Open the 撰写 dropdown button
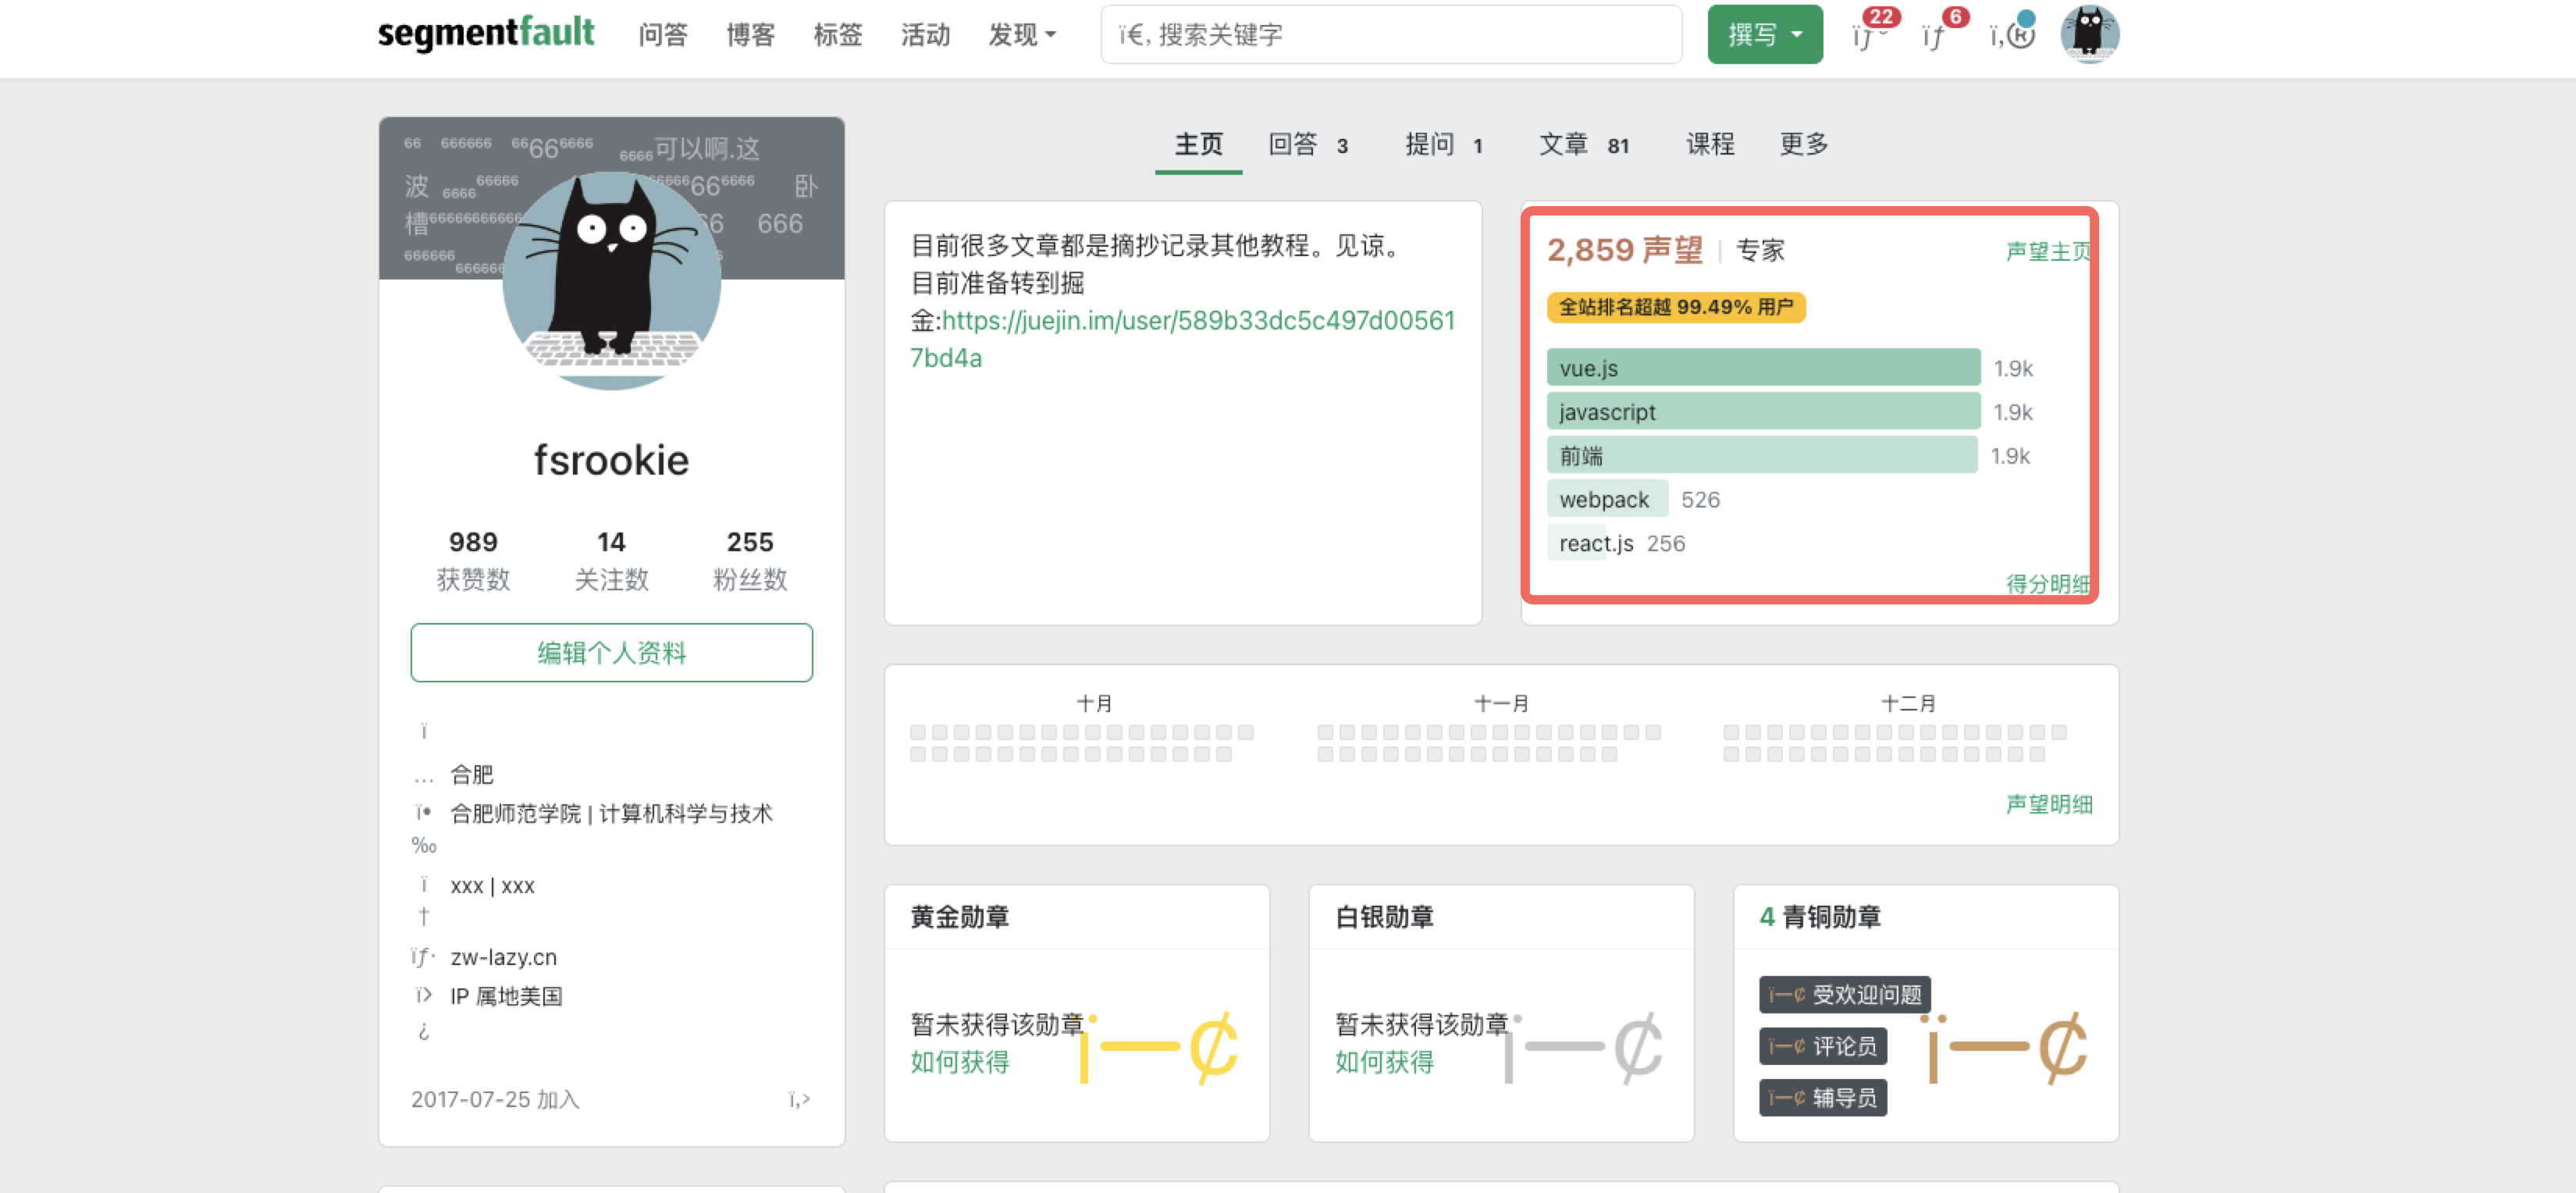 pos(1765,34)
